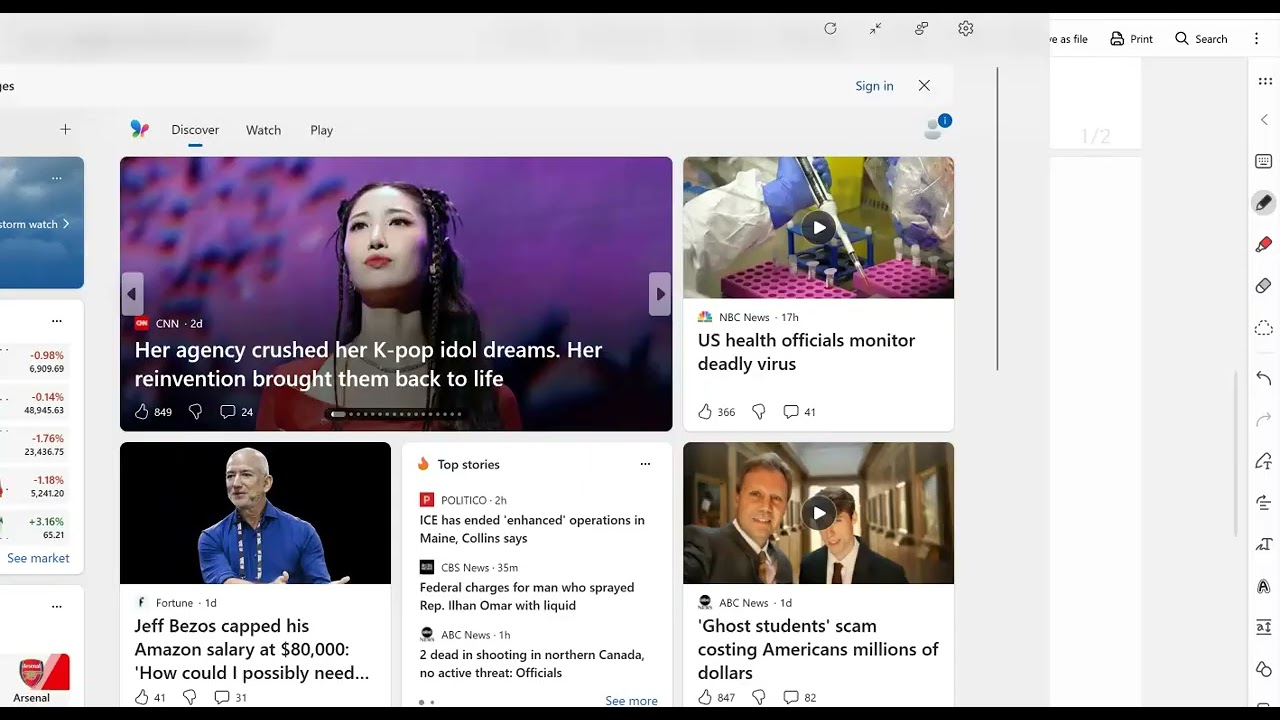
Task: Click the shrink-view arrows icon in widgets header
Action: (876, 29)
